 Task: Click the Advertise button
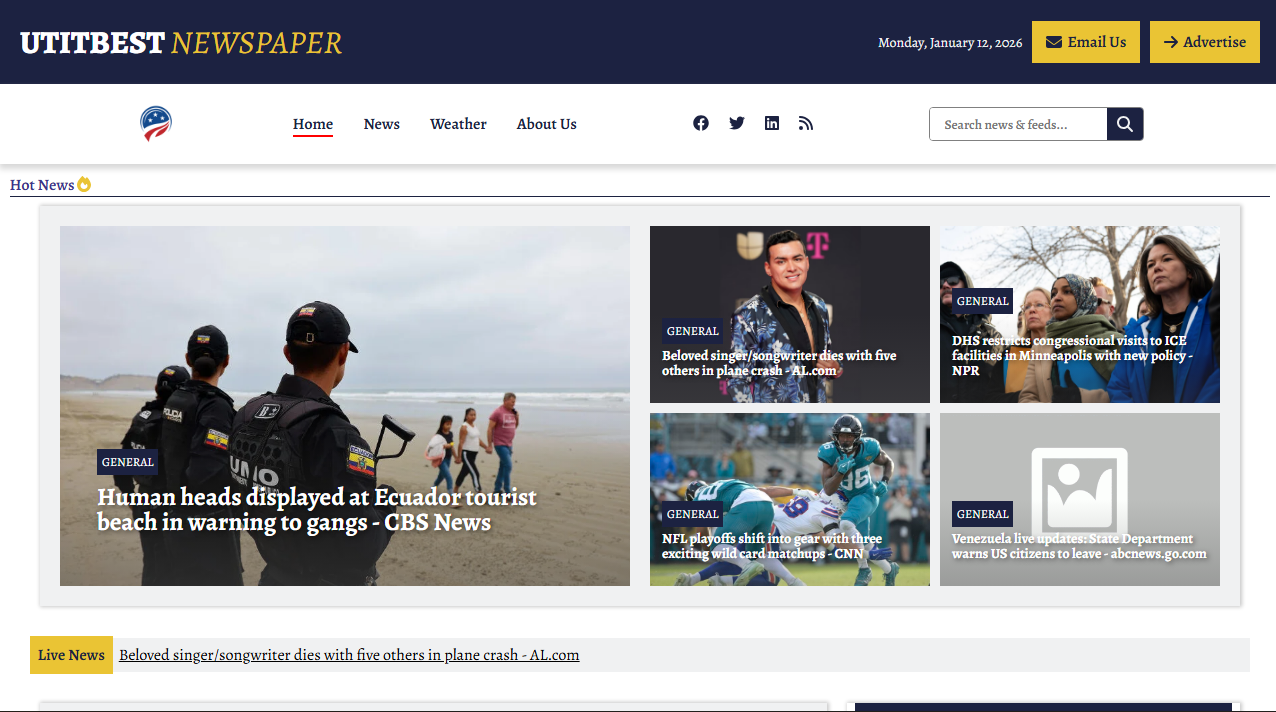tap(1205, 42)
